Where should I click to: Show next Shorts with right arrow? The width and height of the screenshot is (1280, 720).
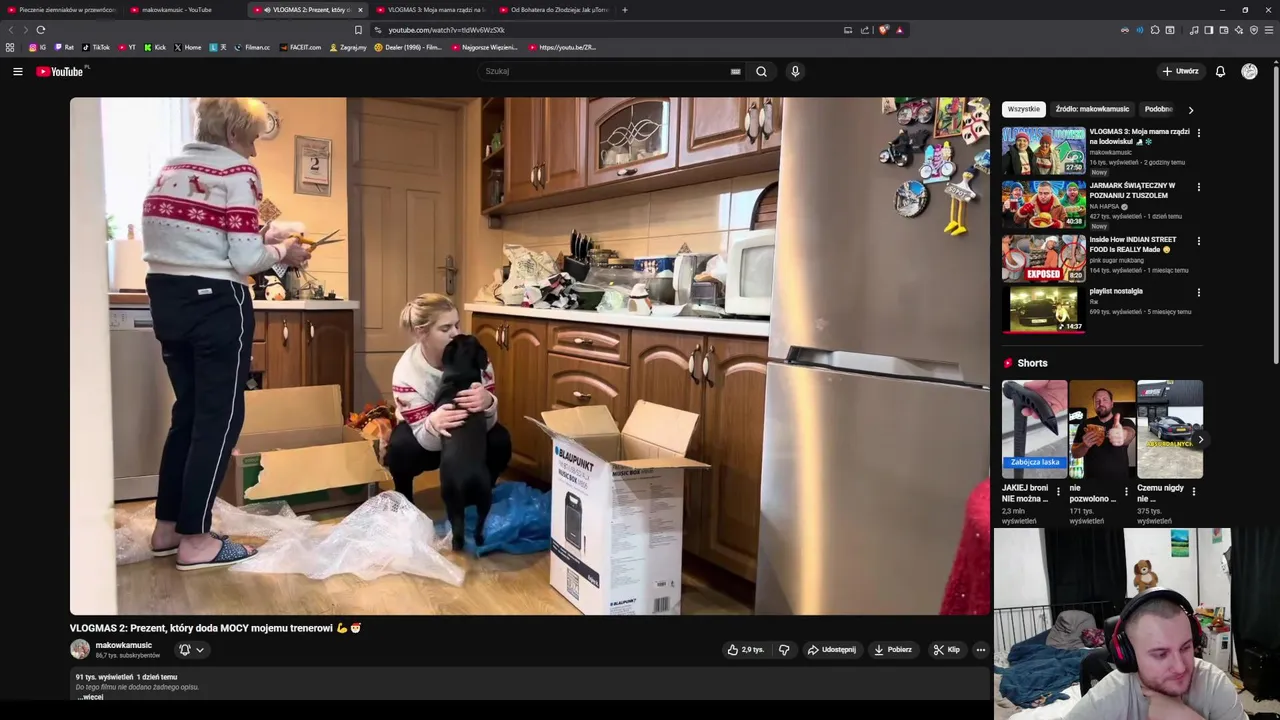tap(1200, 439)
